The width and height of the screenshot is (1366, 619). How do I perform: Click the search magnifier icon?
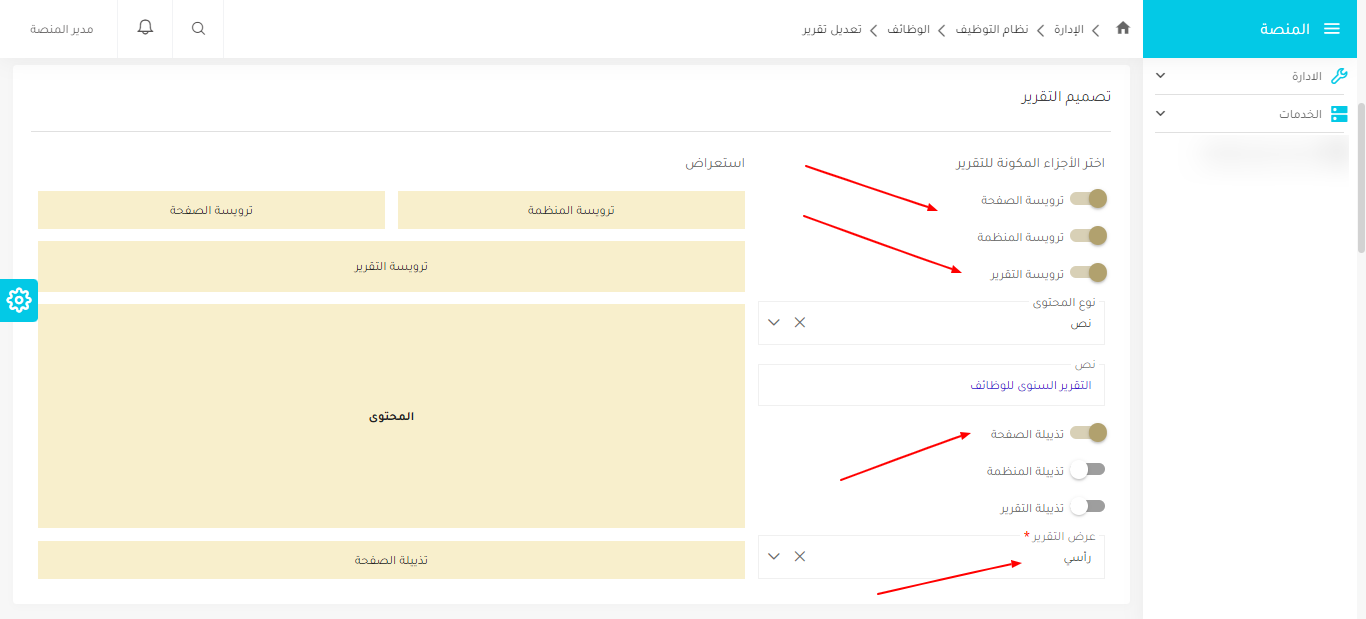pyautogui.click(x=198, y=29)
